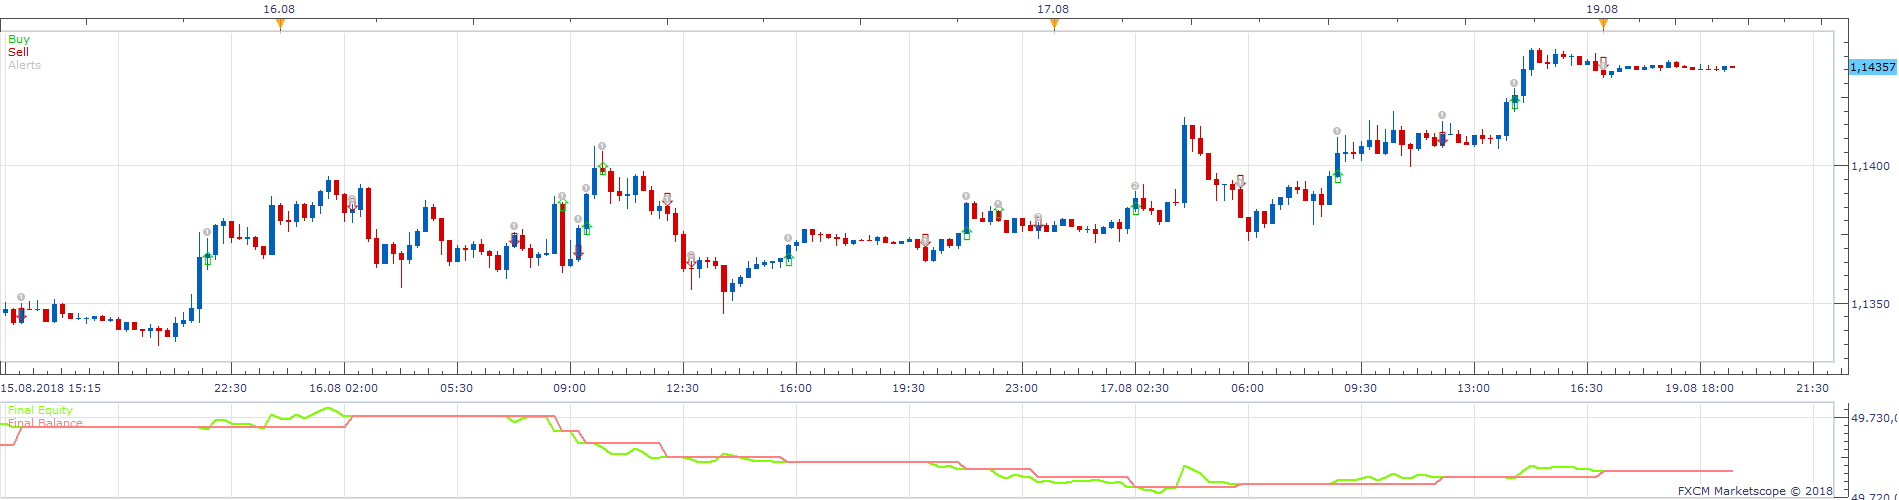This screenshot has height=500, width=1899.
Task: Click the 16:00 time axis label
Action: [x=796, y=388]
